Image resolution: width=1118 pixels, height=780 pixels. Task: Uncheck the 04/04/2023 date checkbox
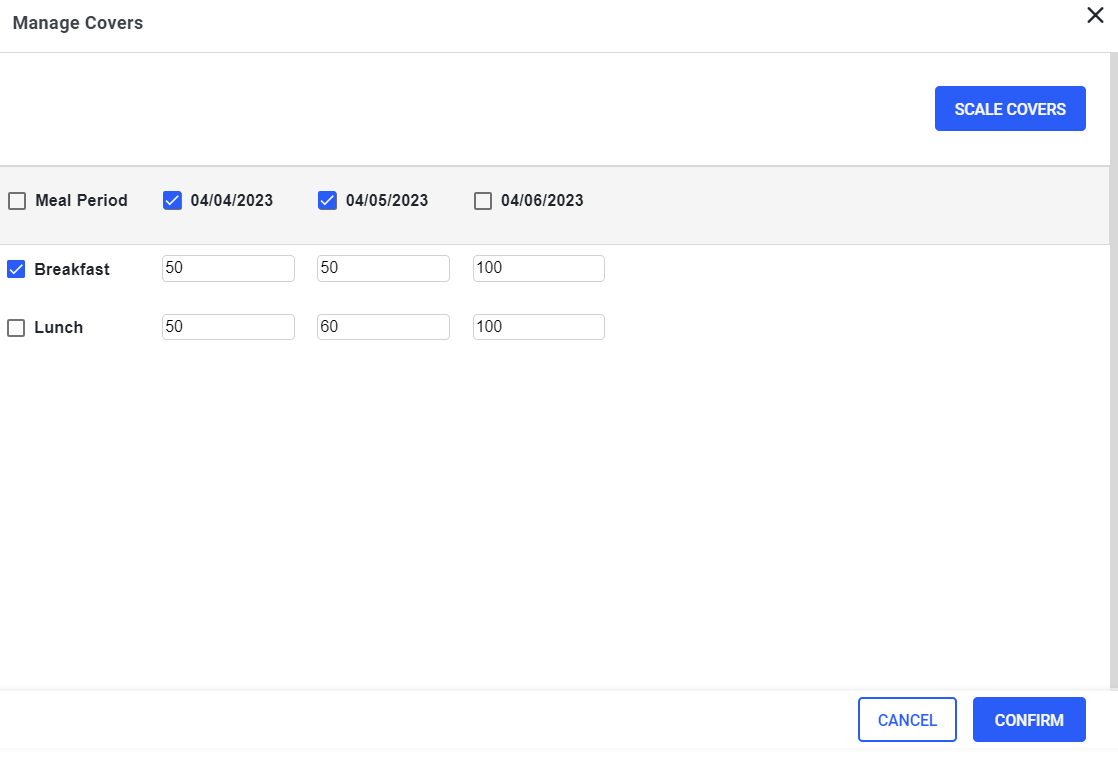173,200
